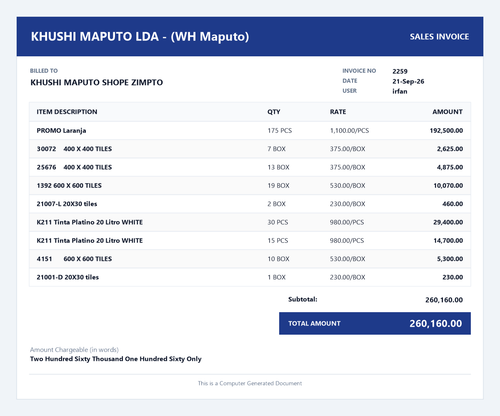Click the SALES INVOICE header label

pyautogui.click(x=439, y=37)
